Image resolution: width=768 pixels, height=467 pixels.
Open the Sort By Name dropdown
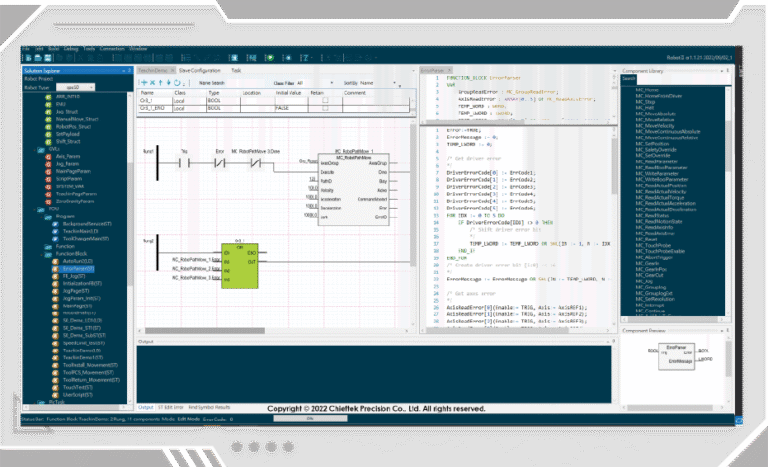coord(377,83)
